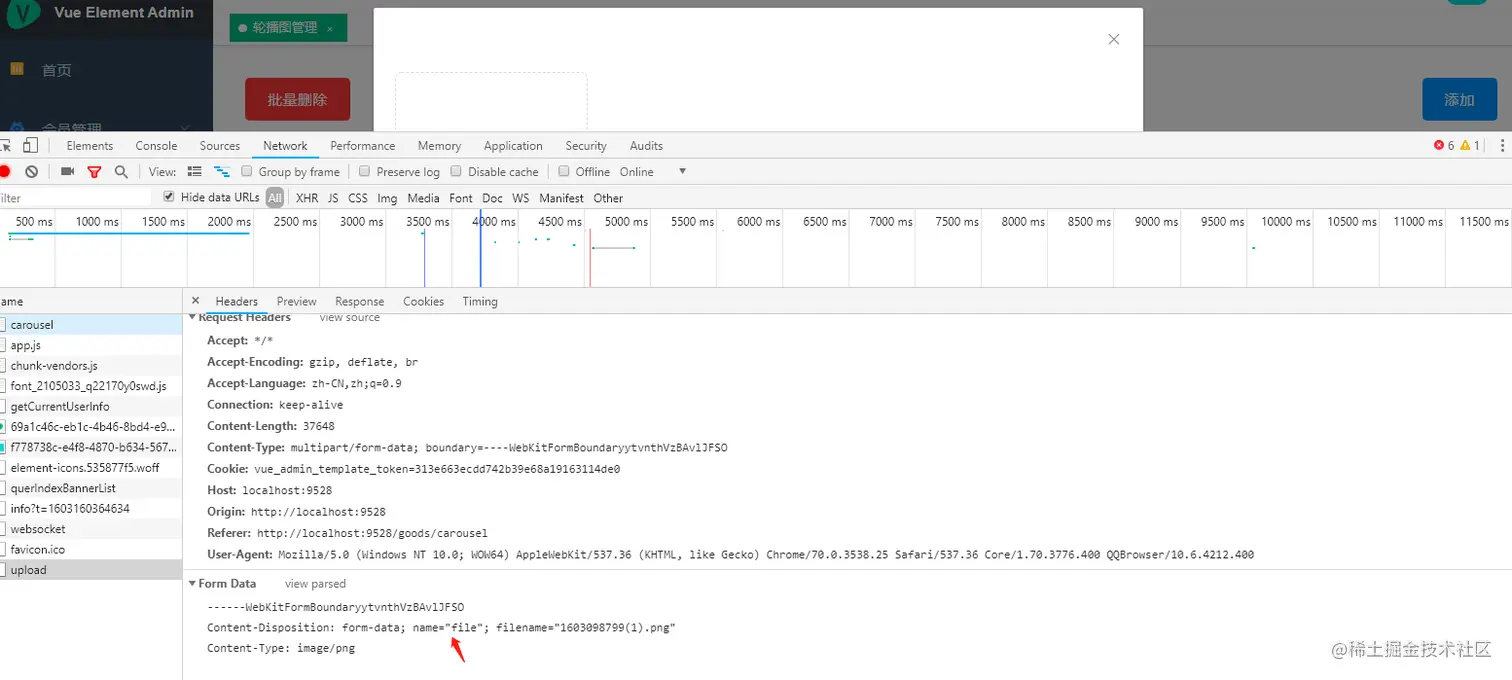
Task: Open the Console panel
Action: (156, 146)
